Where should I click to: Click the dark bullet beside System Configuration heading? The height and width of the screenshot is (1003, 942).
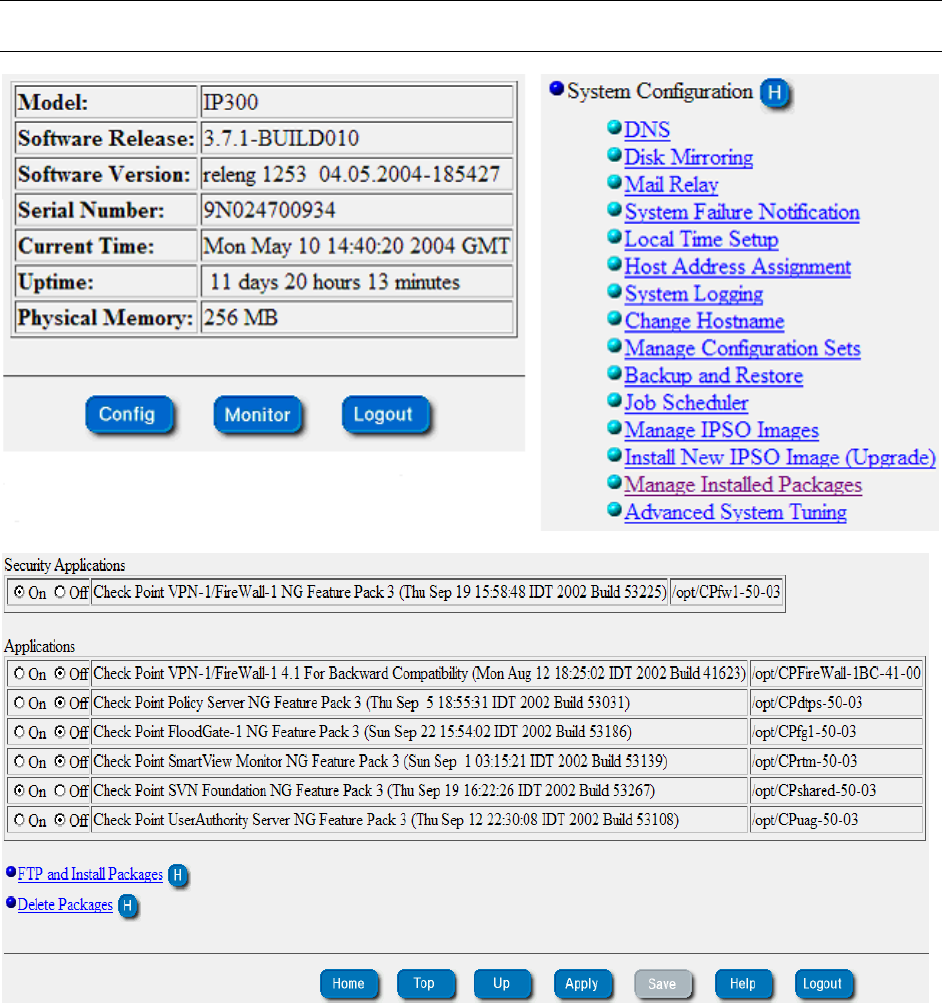[556, 88]
